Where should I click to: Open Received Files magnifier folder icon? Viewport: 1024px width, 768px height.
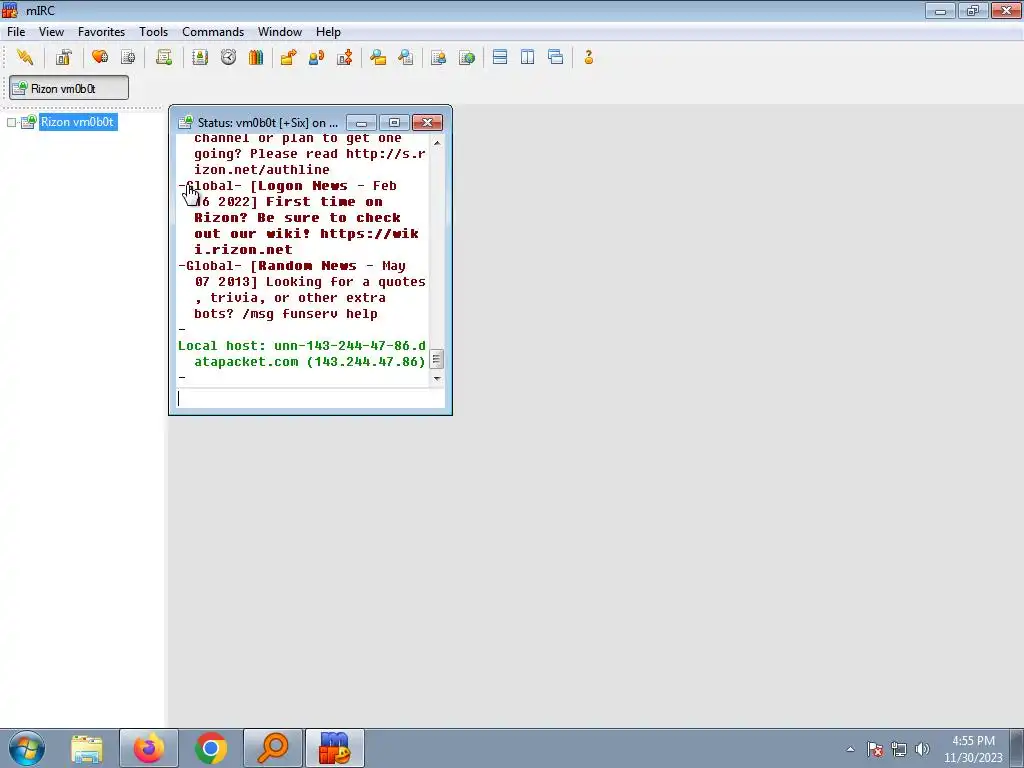point(377,57)
